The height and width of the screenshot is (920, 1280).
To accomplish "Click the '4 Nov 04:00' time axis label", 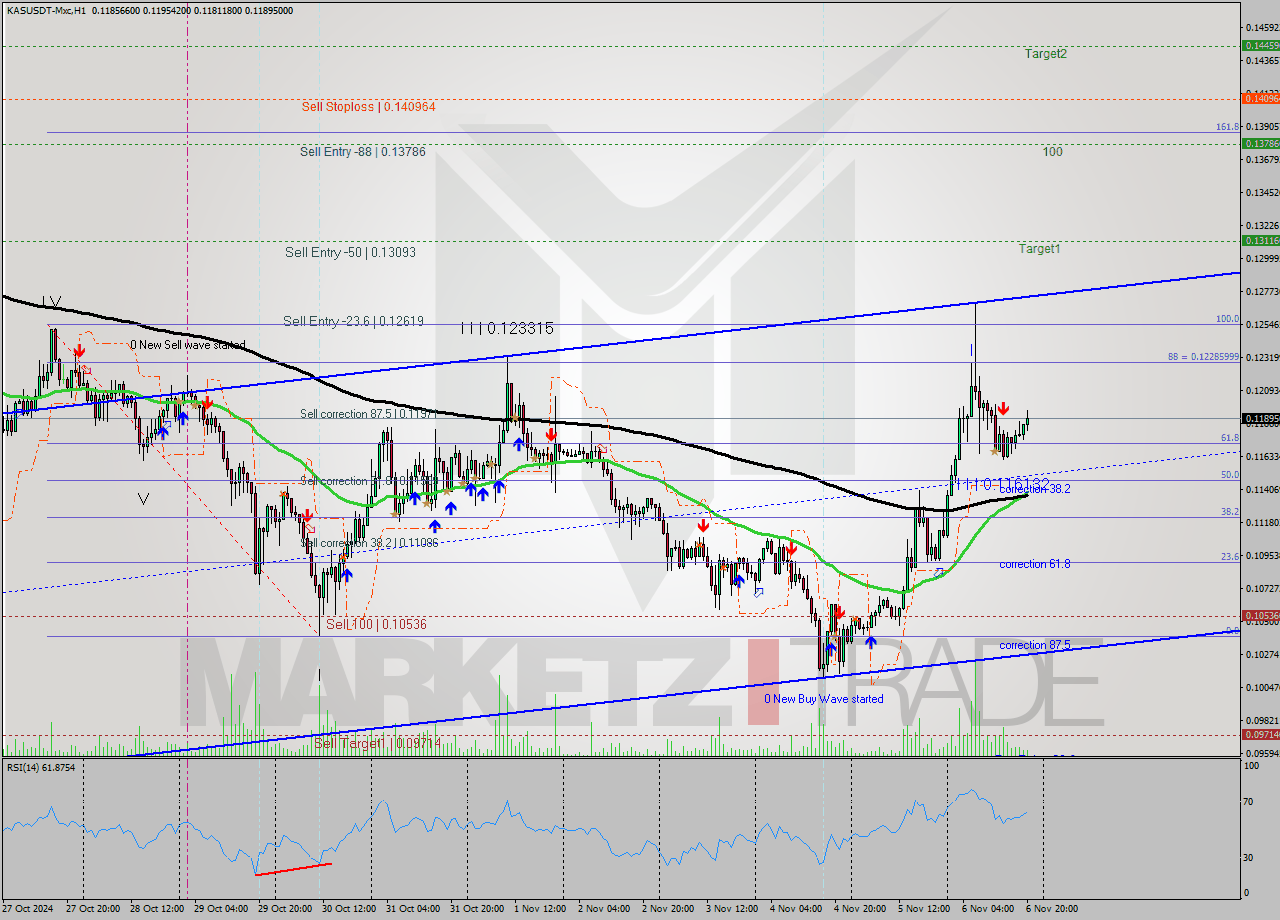I will pos(795,909).
